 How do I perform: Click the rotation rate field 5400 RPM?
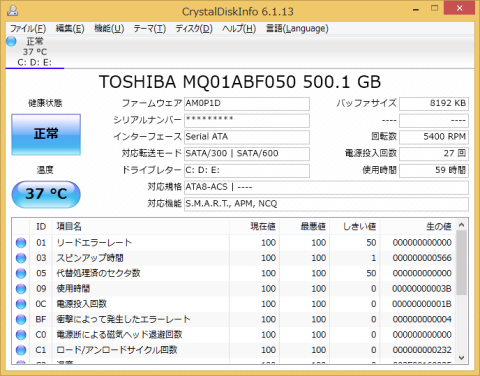(434, 137)
